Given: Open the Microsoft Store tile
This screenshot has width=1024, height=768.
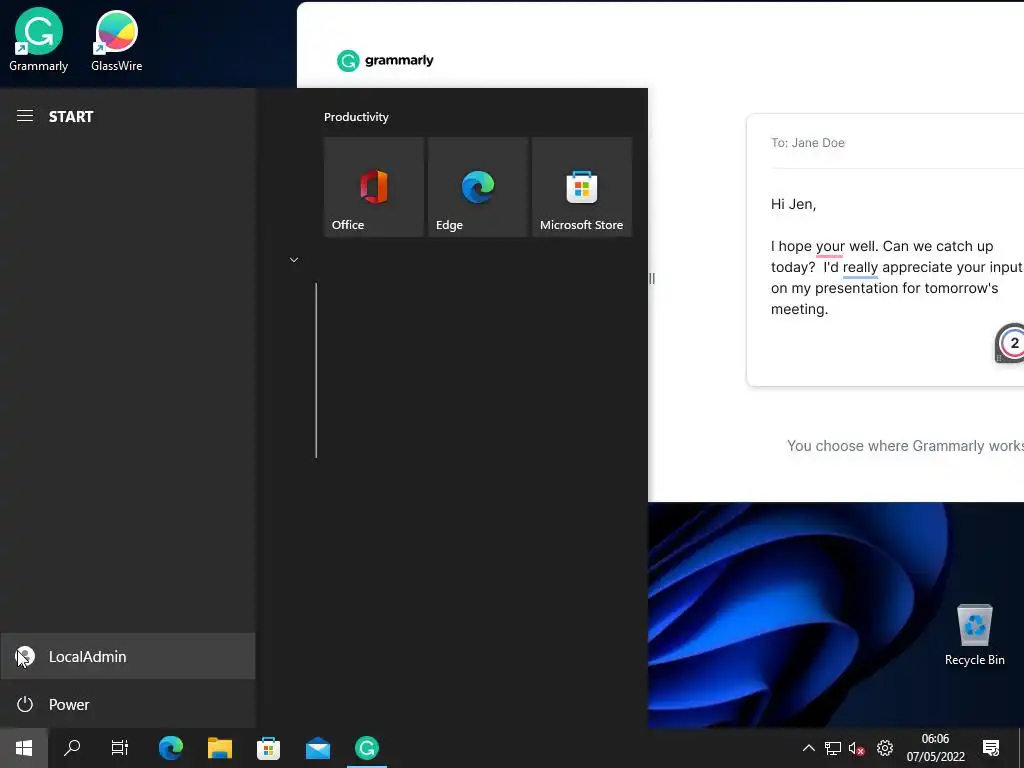Looking at the screenshot, I should tap(582, 187).
